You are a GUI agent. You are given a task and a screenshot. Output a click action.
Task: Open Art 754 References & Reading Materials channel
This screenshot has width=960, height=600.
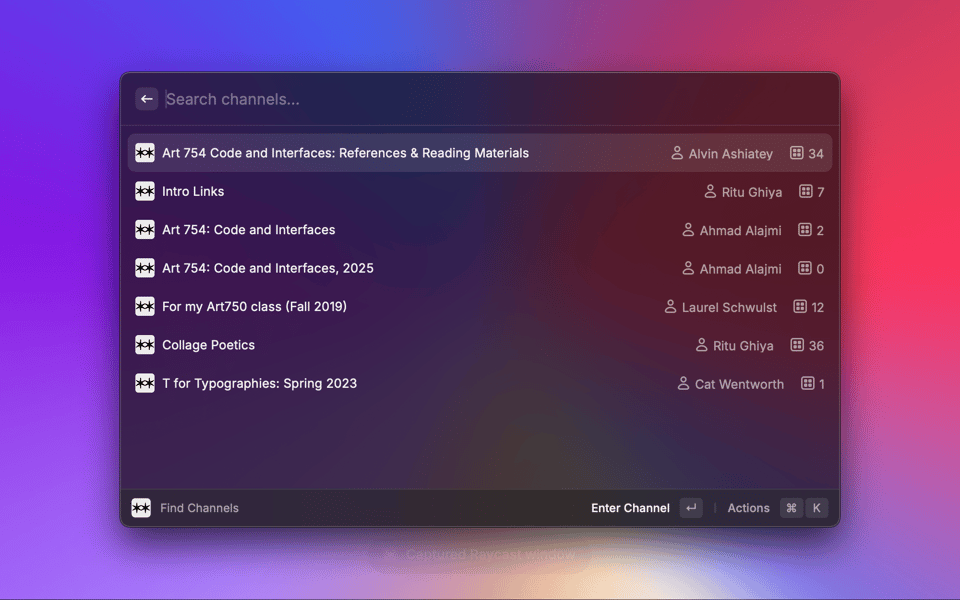click(x=345, y=153)
